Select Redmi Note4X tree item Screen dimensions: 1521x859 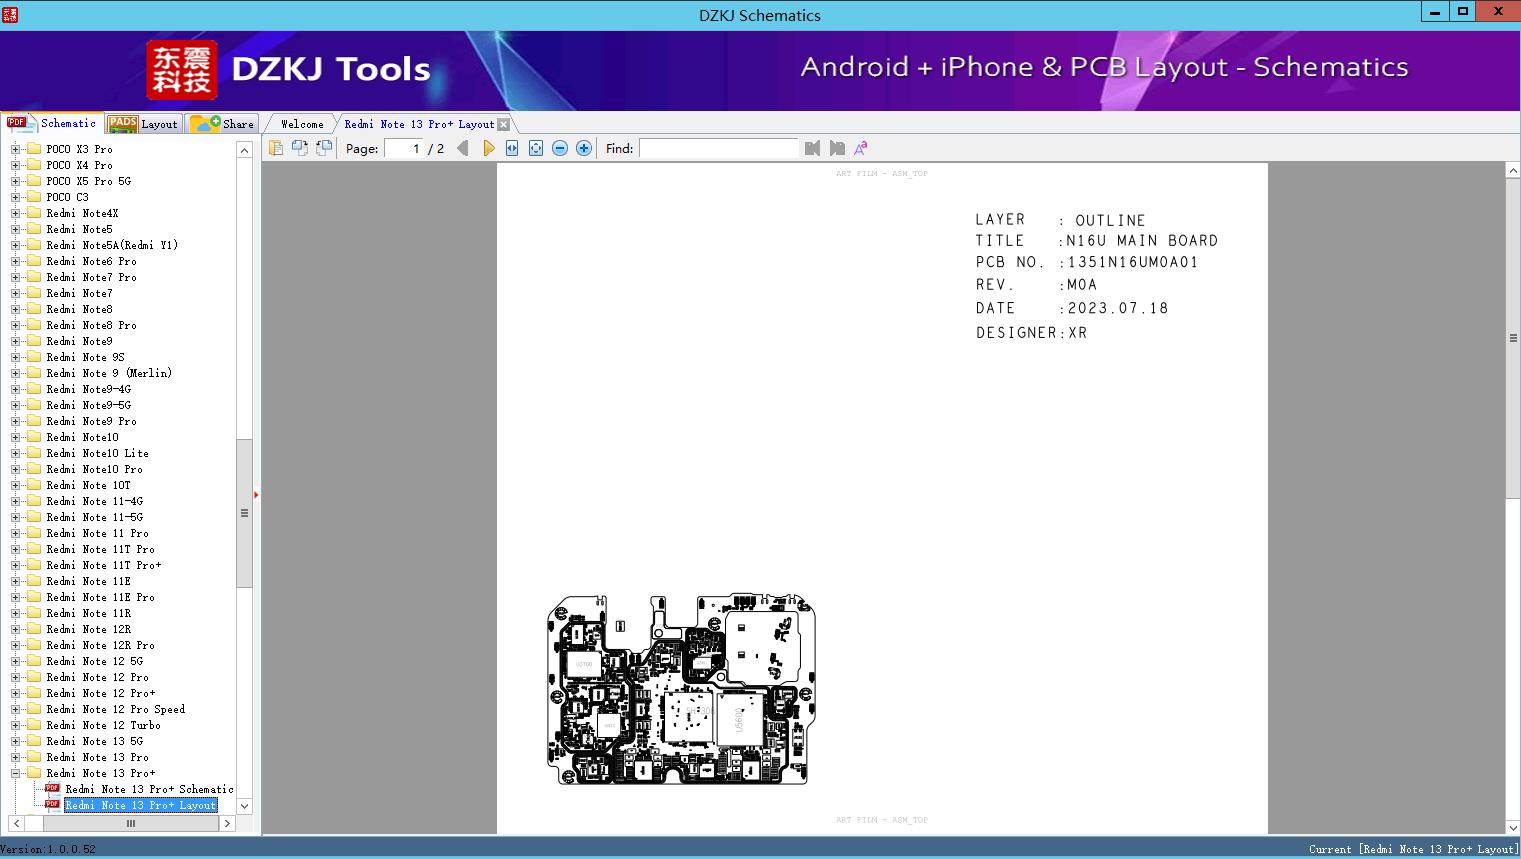click(x=82, y=213)
